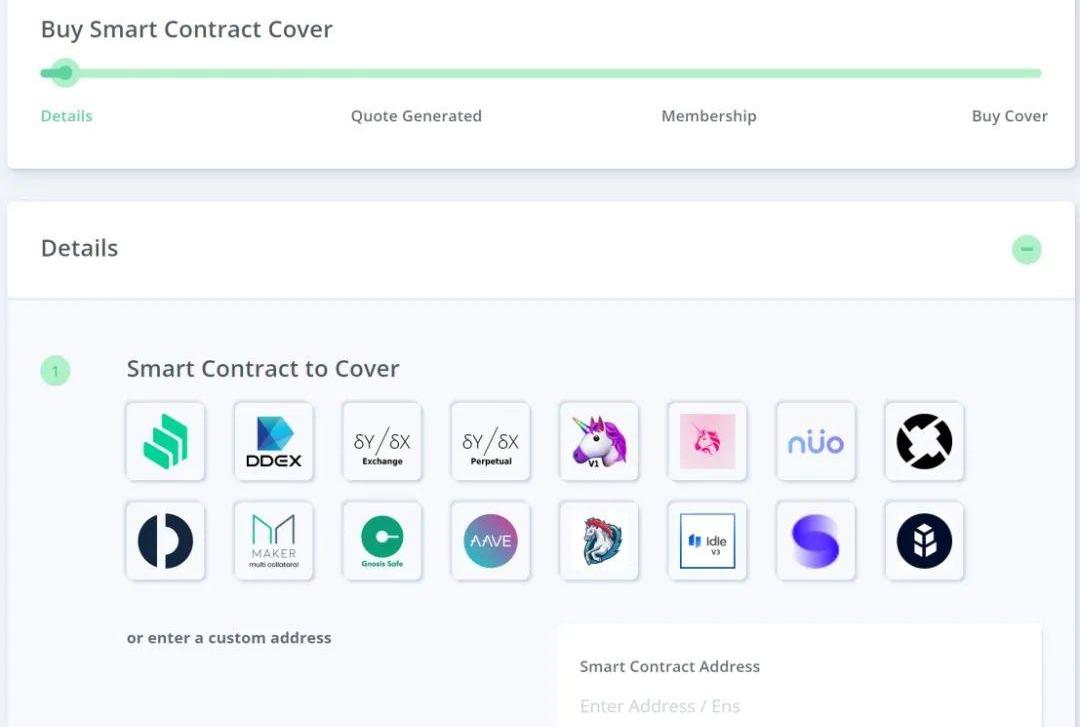Pick the Idle V3 tile
This screenshot has width=1080, height=727.
(x=707, y=541)
